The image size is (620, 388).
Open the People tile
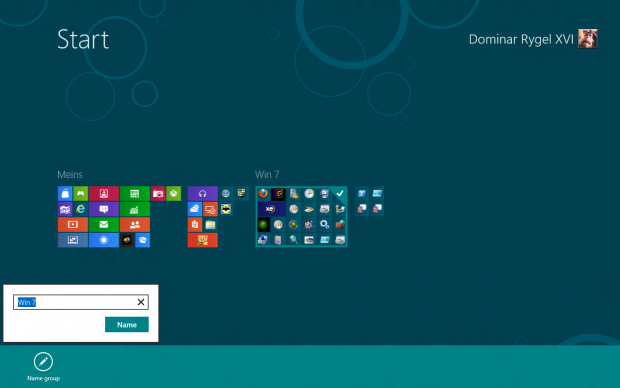(x=134, y=224)
